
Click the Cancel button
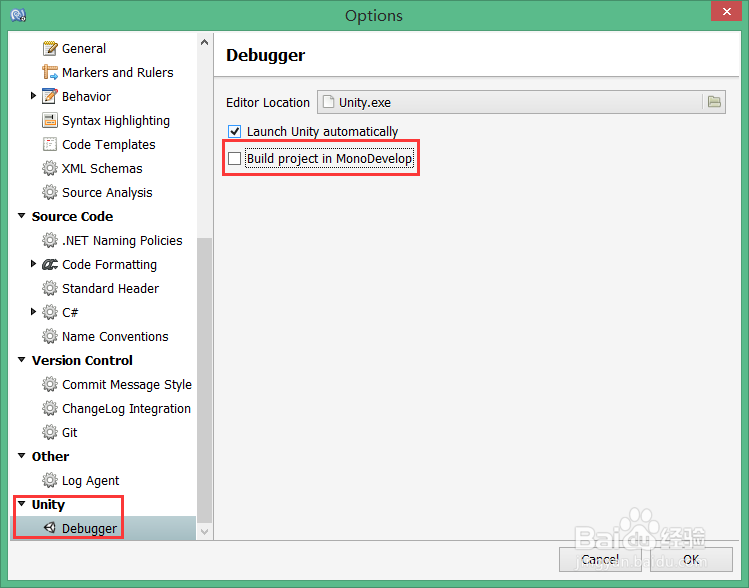[600, 559]
